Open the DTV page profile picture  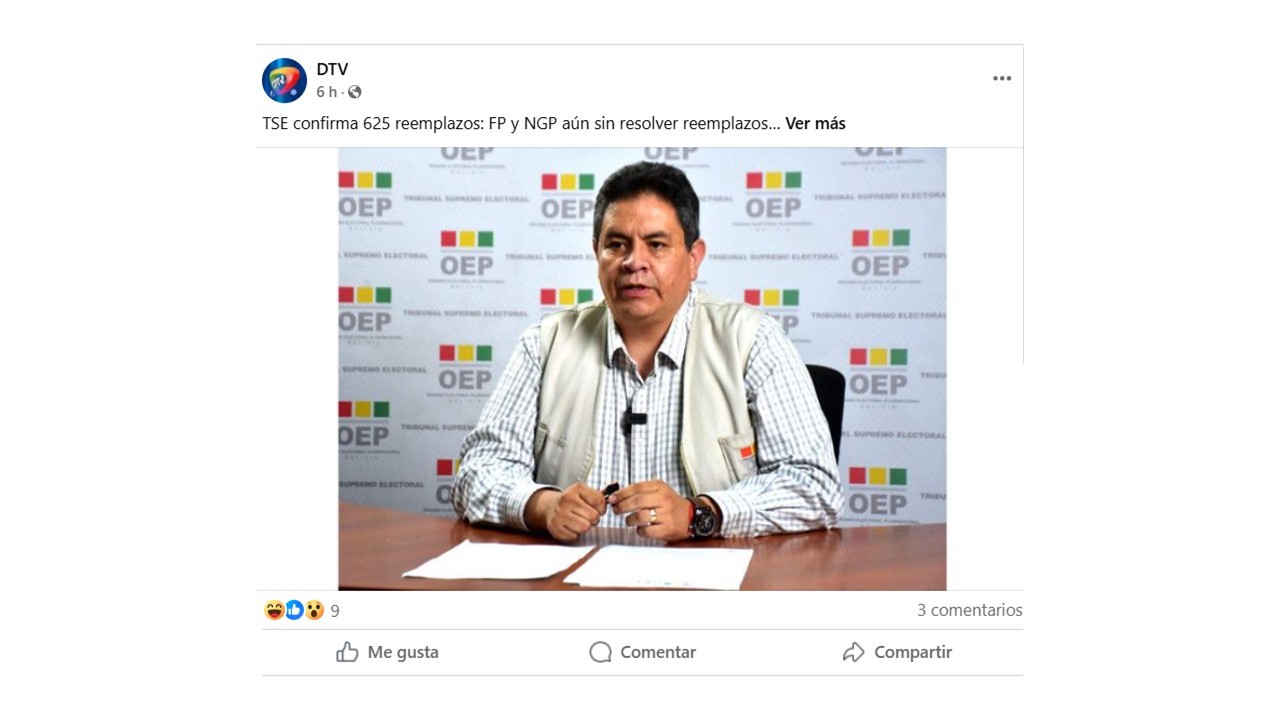coord(284,80)
